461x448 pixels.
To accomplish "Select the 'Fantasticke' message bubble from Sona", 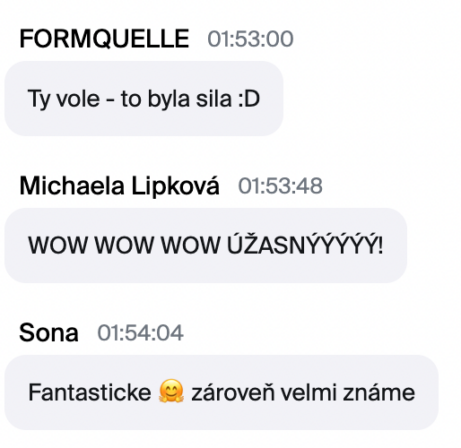I will tap(221, 392).
